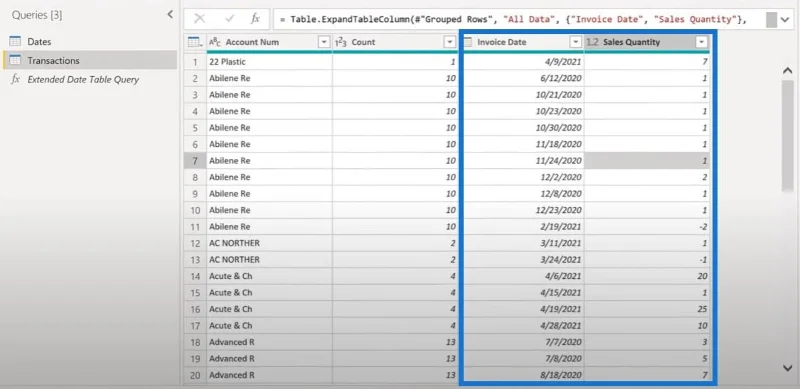Click the data type icon of Invoice Date
This screenshot has height=389, width=800.
click(x=468, y=42)
